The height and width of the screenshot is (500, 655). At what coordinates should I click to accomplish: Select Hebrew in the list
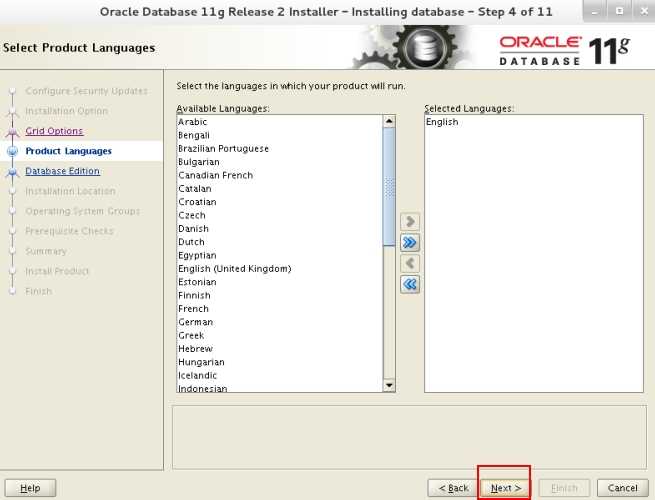[x=279, y=349]
